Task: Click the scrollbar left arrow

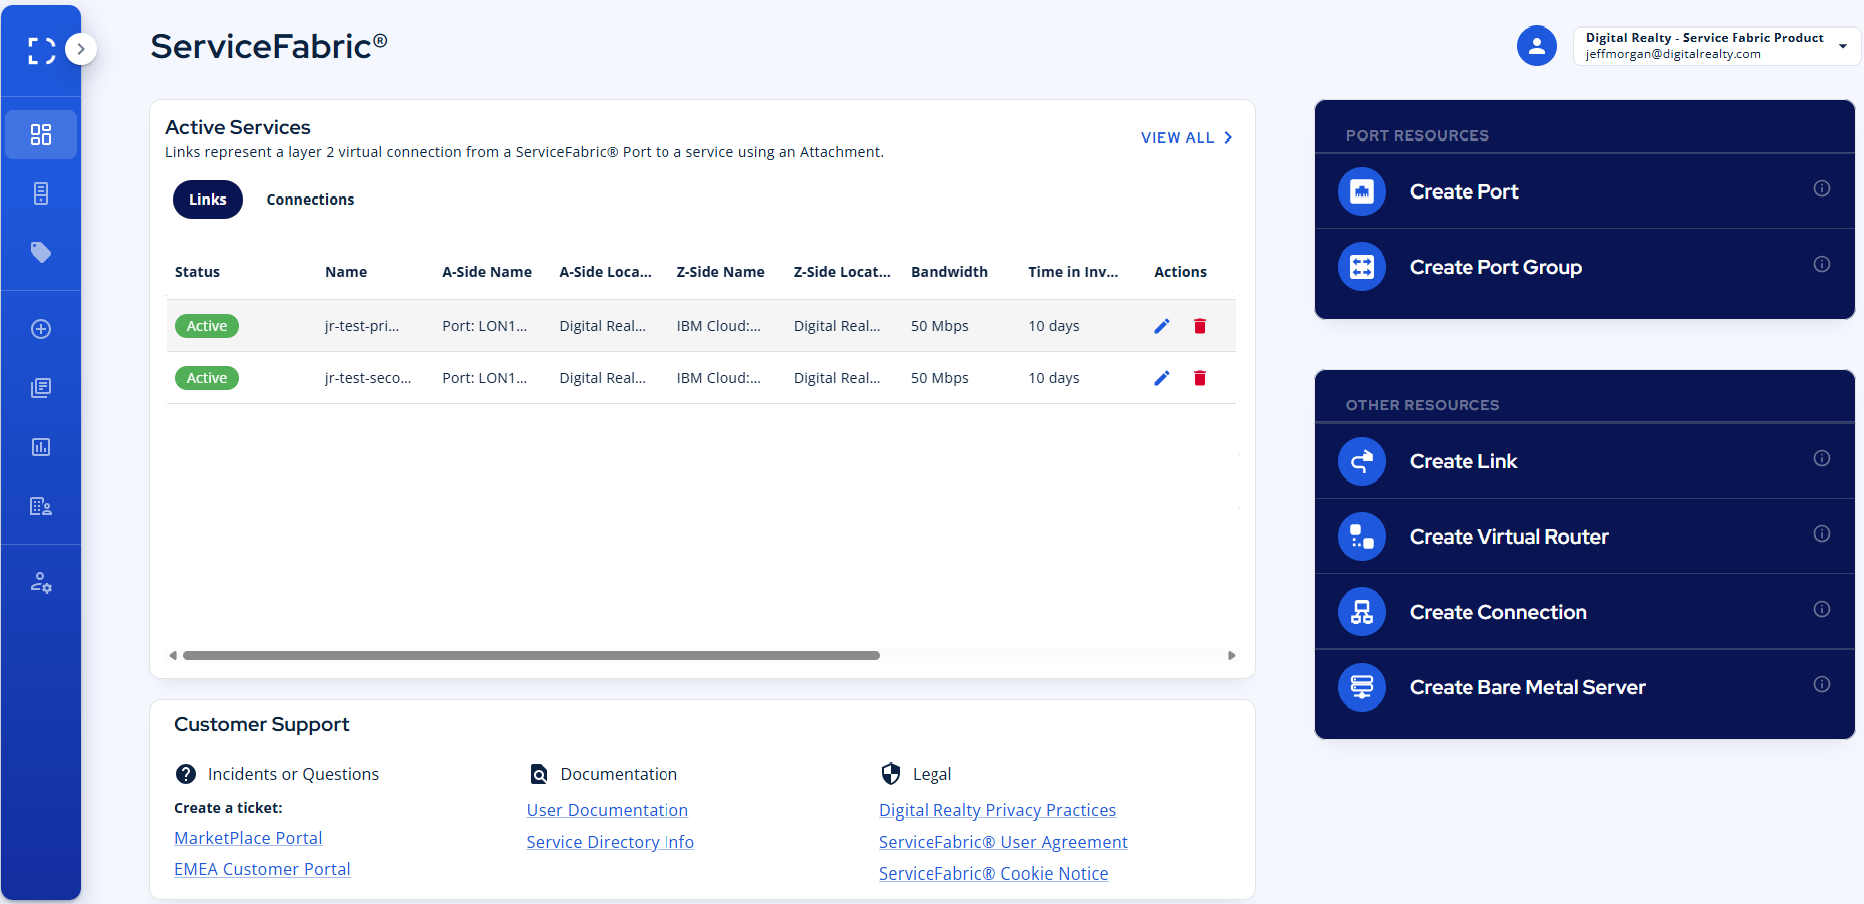Action: click(173, 656)
